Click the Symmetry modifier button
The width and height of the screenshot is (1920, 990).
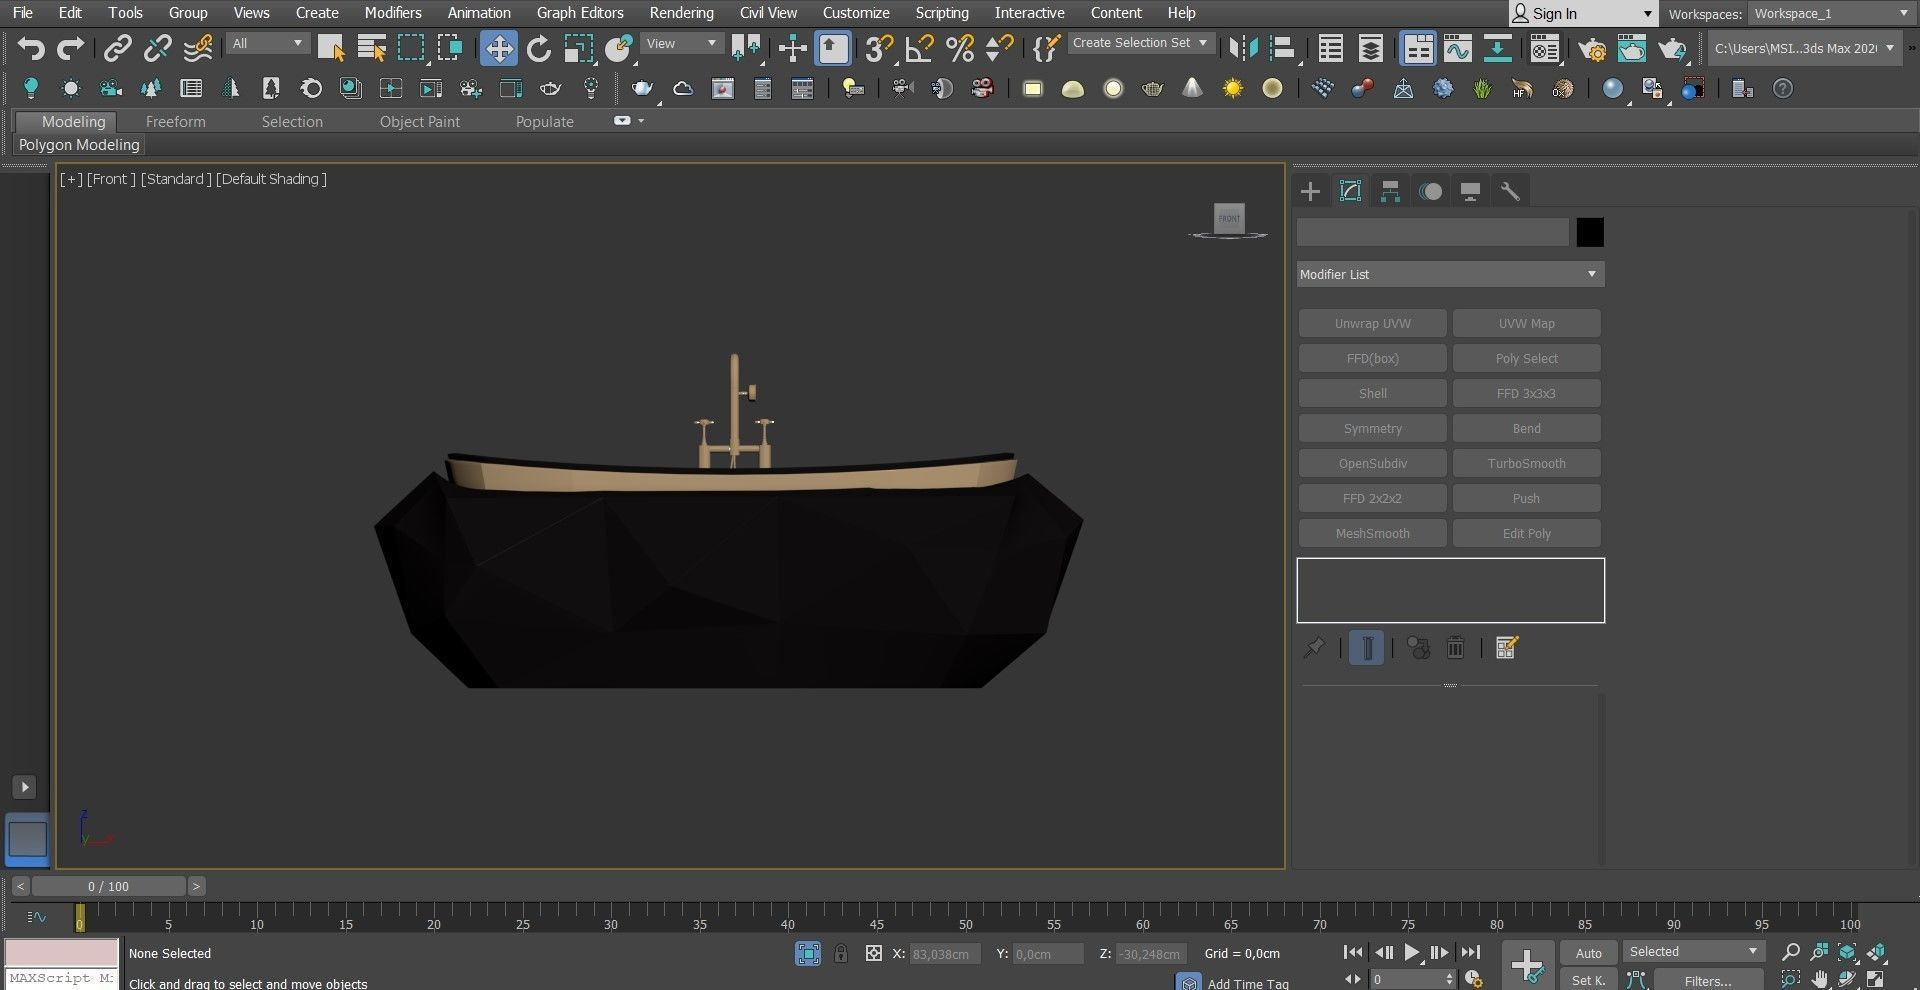[x=1372, y=428]
